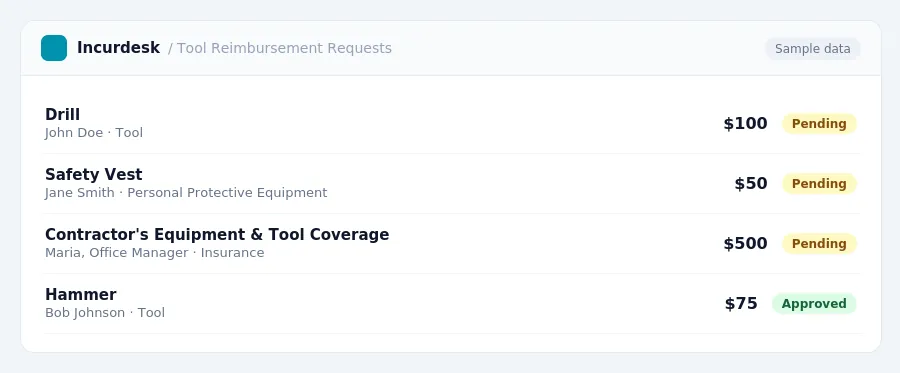900x373 pixels.
Task: Click the Pending badge on Safety Vest row
Action: click(x=819, y=184)
